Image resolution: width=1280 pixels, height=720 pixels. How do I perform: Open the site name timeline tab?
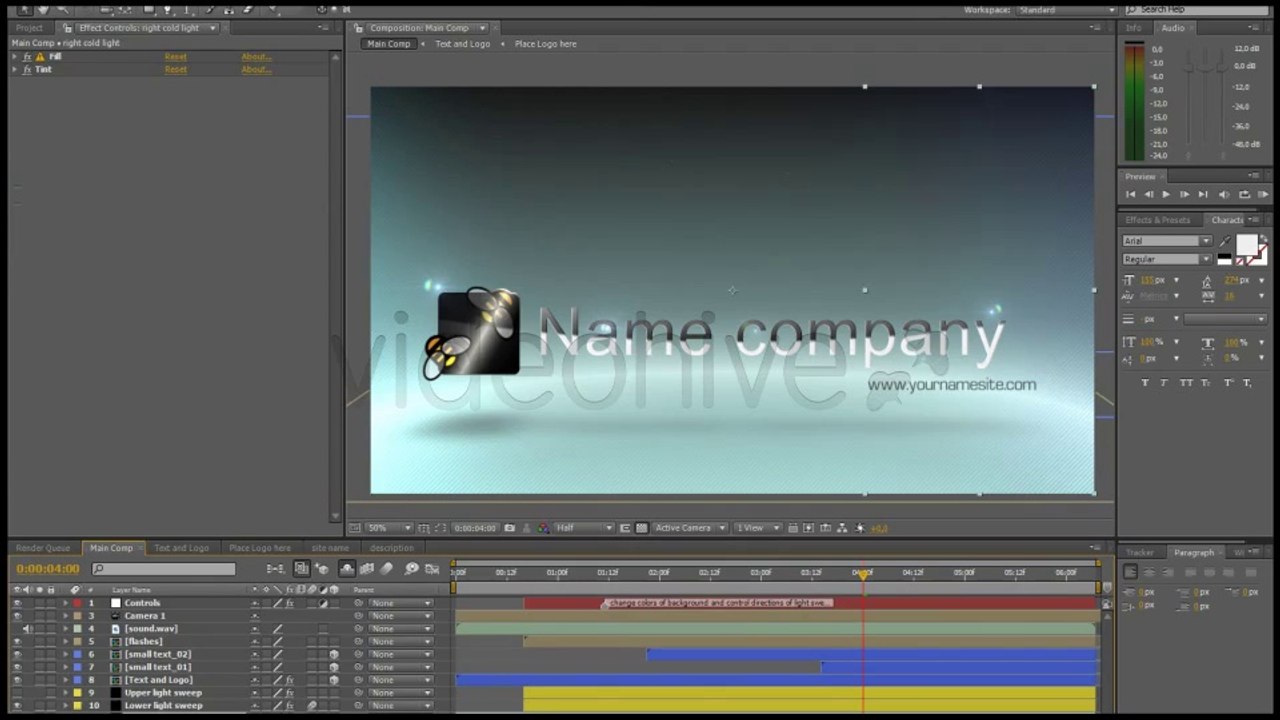point(330,548)
